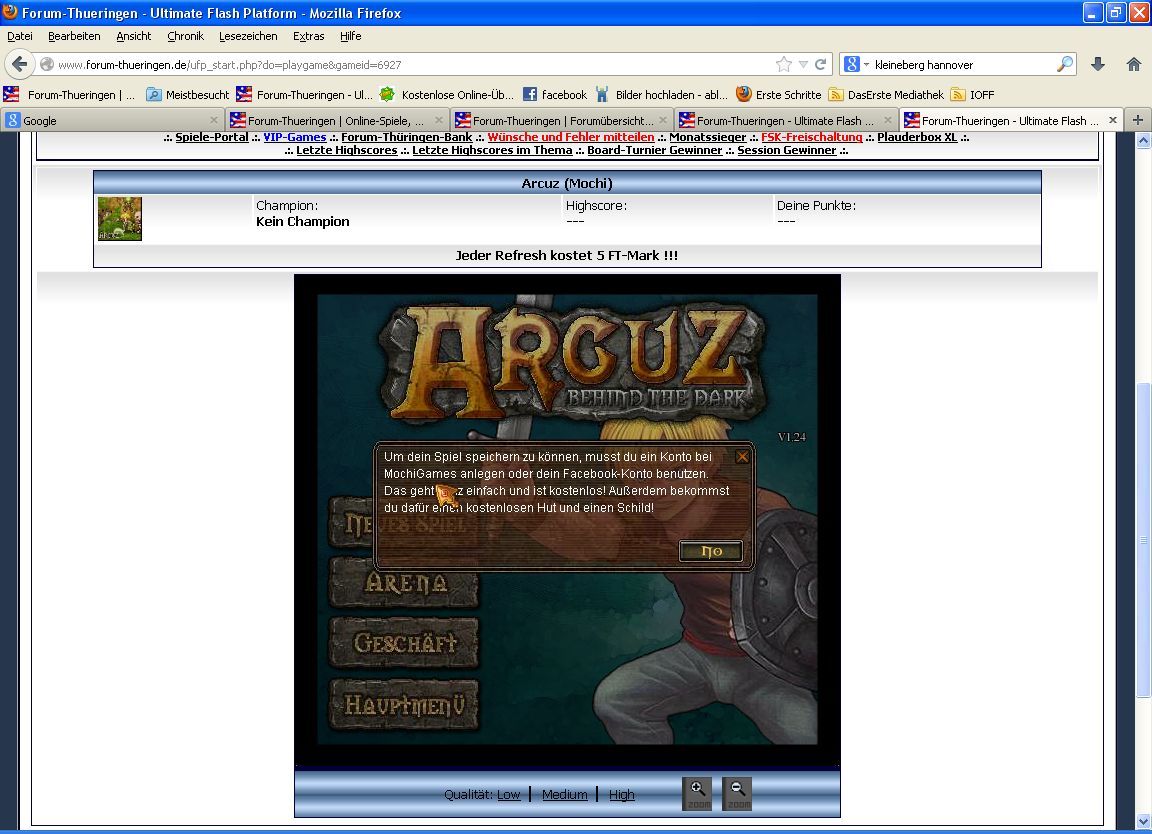Open the Monatssieger link
This screenshot has width=1152, height=834.
(x=708, y=137)
